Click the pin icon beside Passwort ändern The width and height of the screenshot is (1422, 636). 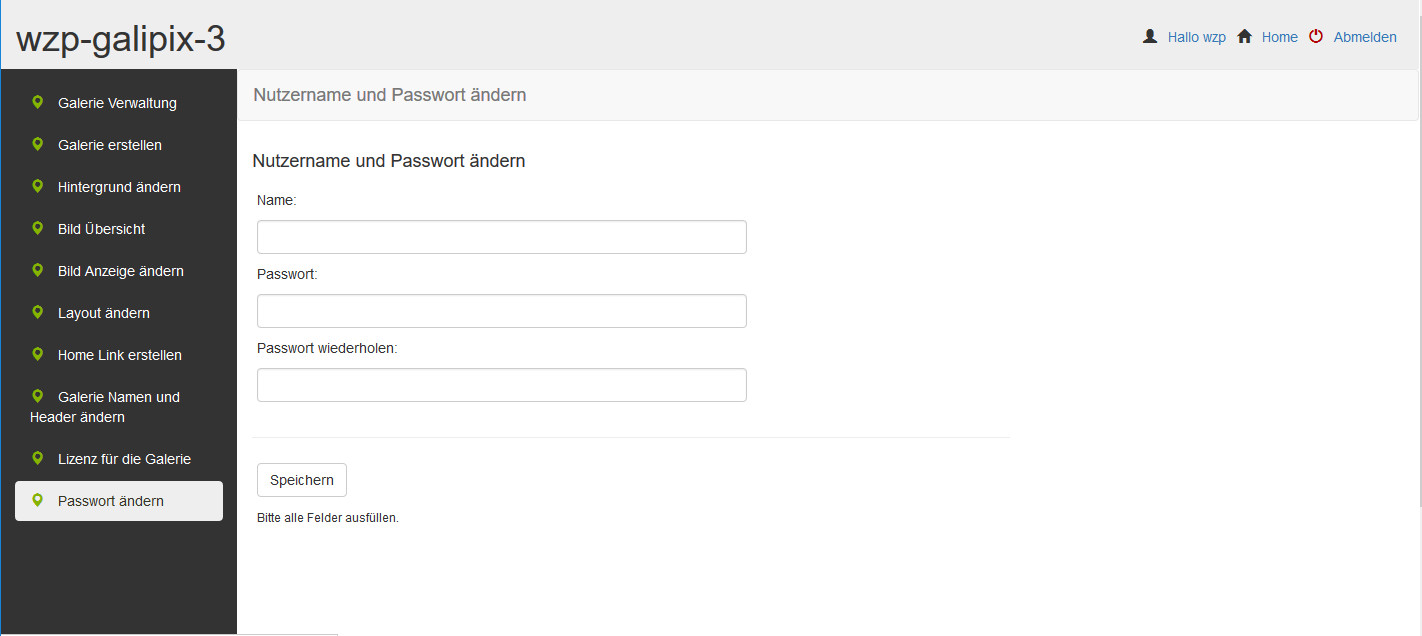tap(38, 500)
